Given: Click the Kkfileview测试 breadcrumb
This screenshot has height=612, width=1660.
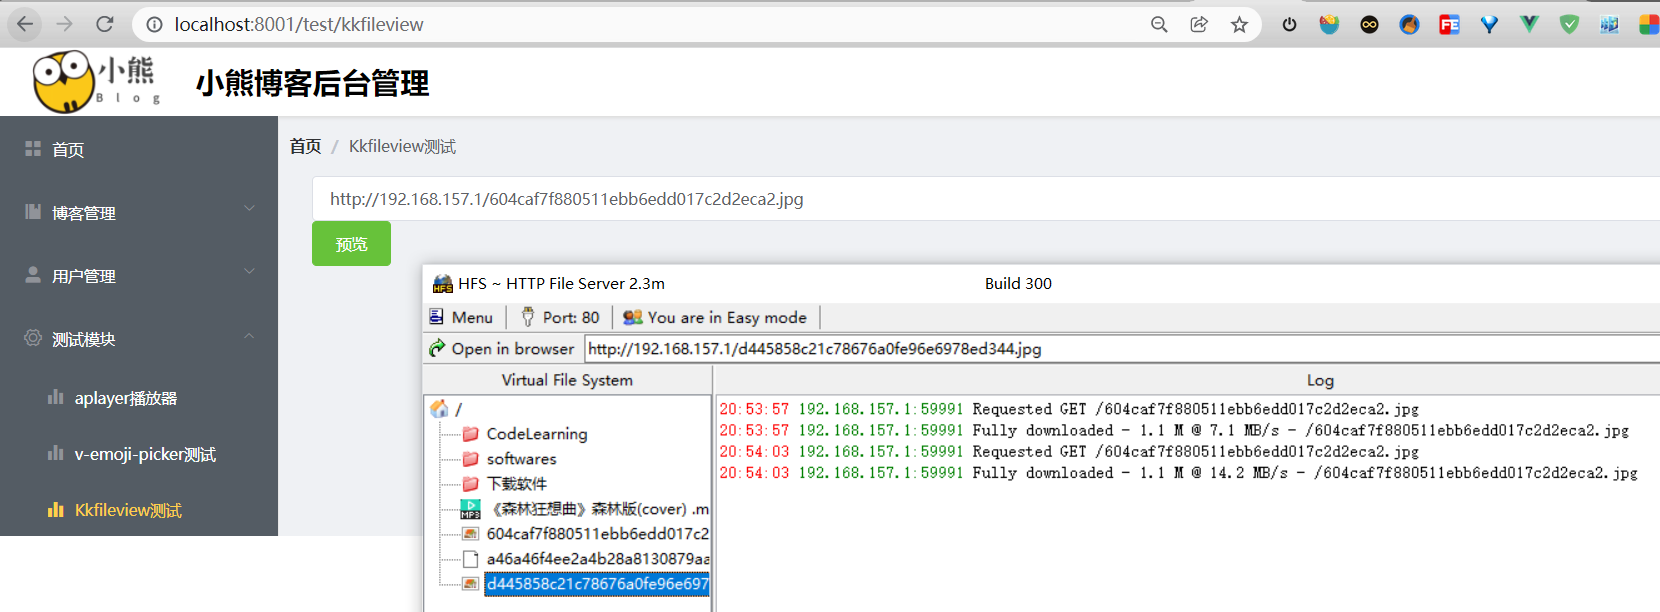Looking at the screenshot, I should pyautogui.click(x=402, y=147).
